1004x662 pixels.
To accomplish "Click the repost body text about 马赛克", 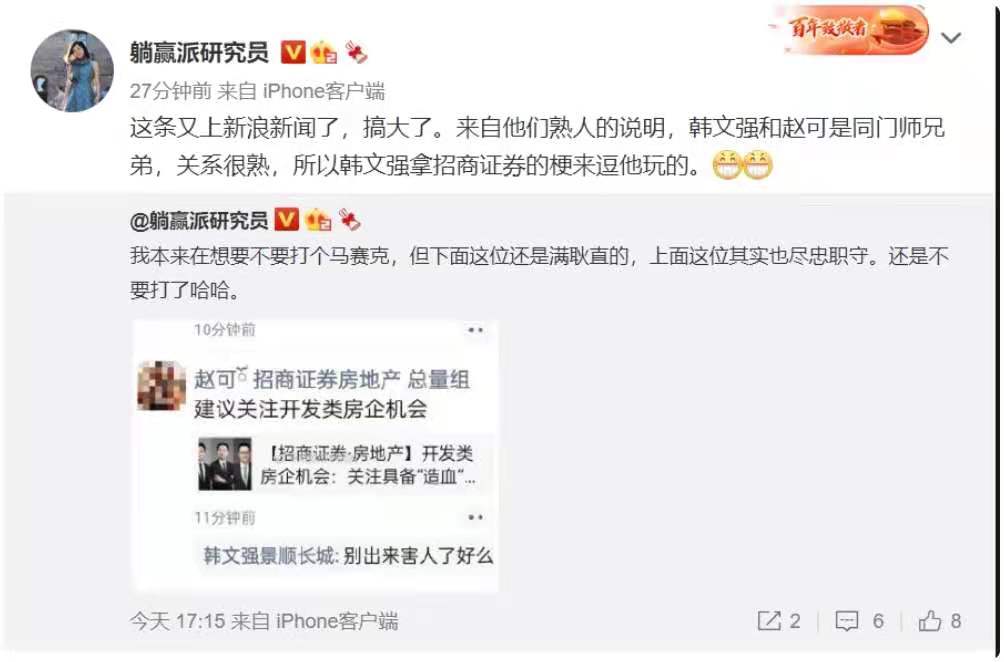I will (x=539, y=273).
